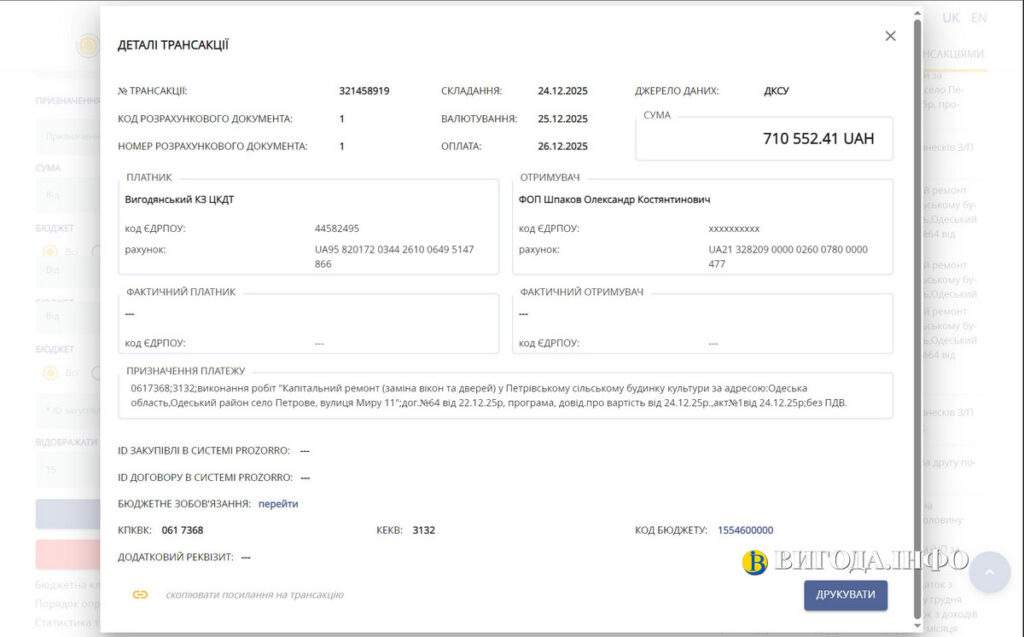Open the 'перейти' budget obligation link
The height and width of the screenshot is (637, 1024).
pyautogui.click(x=278, y=504)
